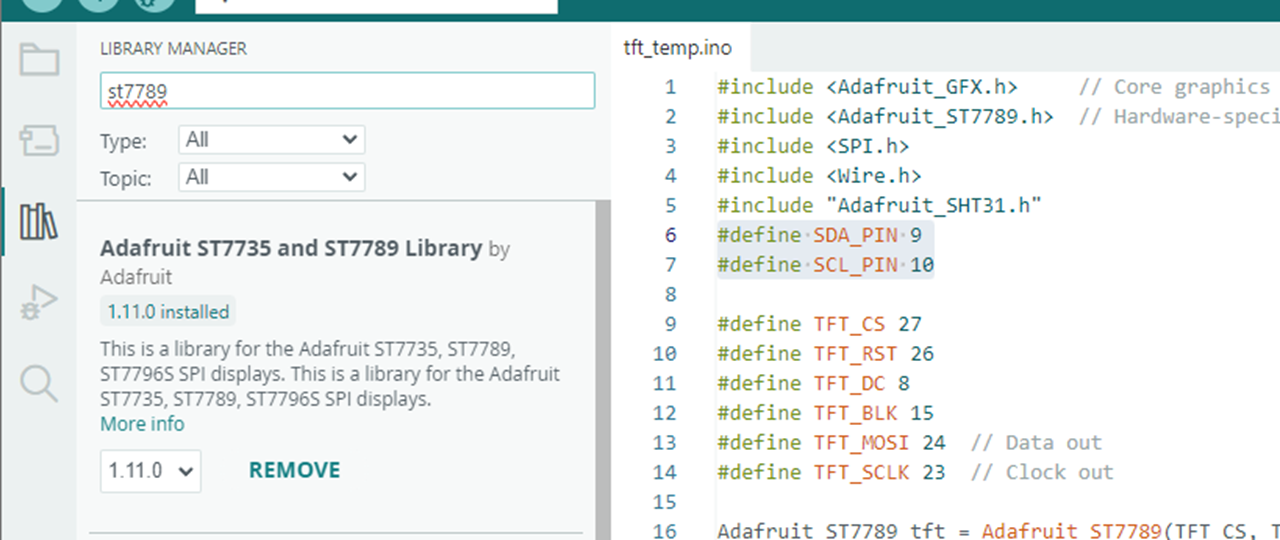This screenshot has height=540, width=1280.
Task: Click the Adafruit ST7735 and ST7789 Library title
Action: [291, 248]
